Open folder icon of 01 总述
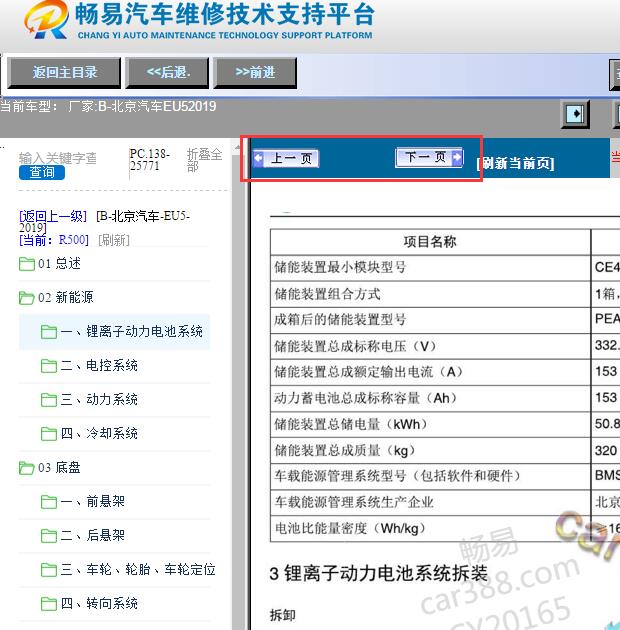The width and height of the screenshot is (620, 630). pyautogui.click(x=27, y=264)
